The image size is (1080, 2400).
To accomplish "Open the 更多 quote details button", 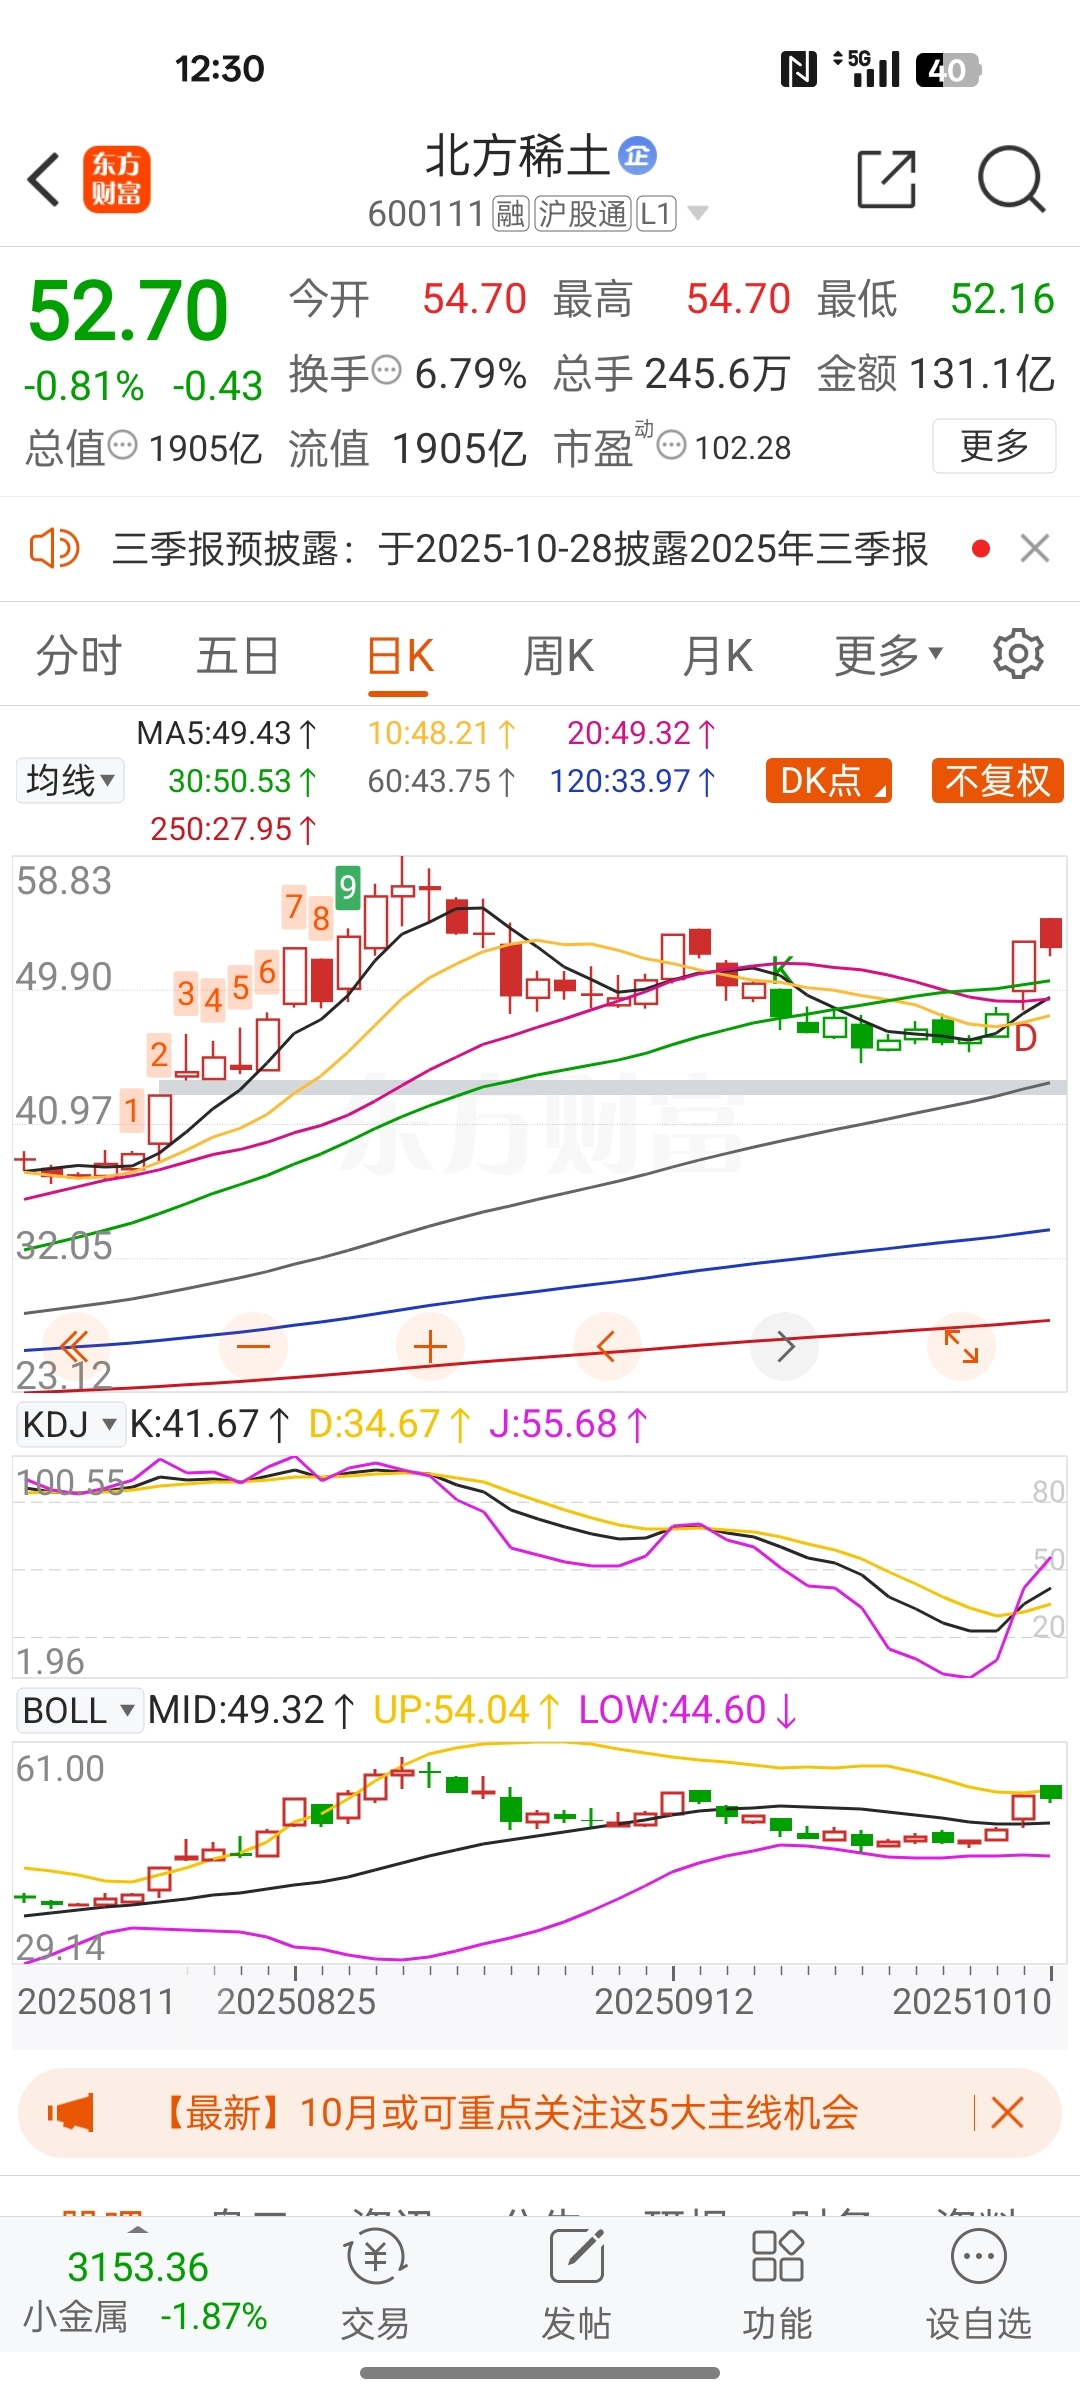I will [994, 446].
